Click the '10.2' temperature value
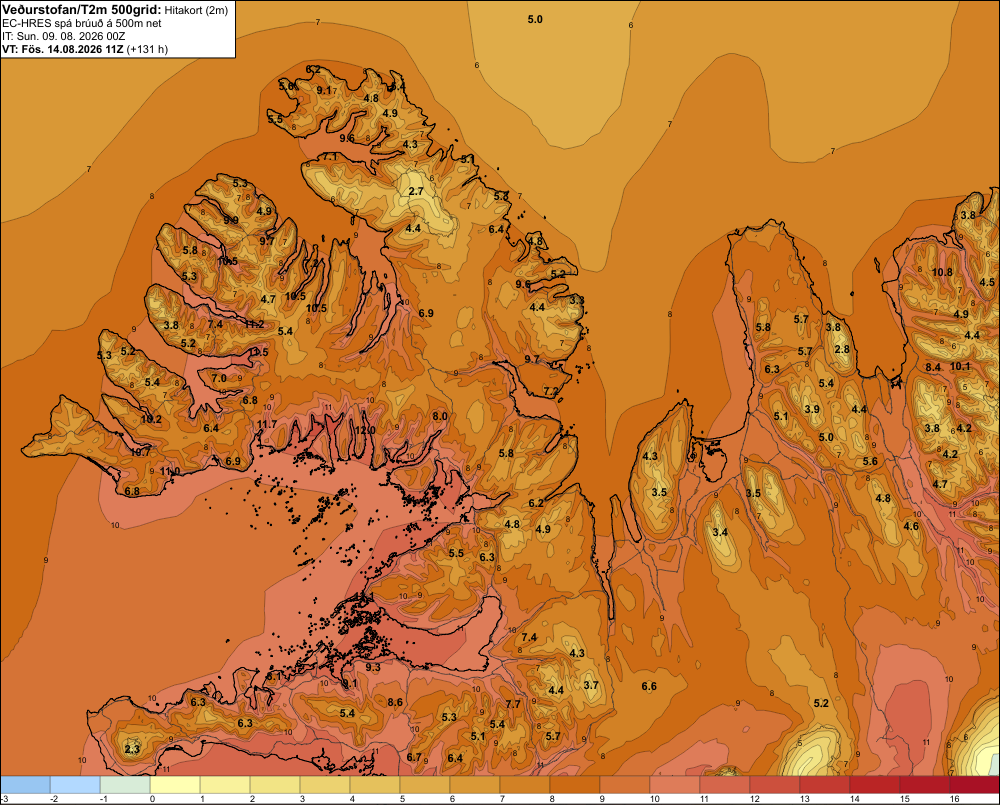 pos(151,419)
